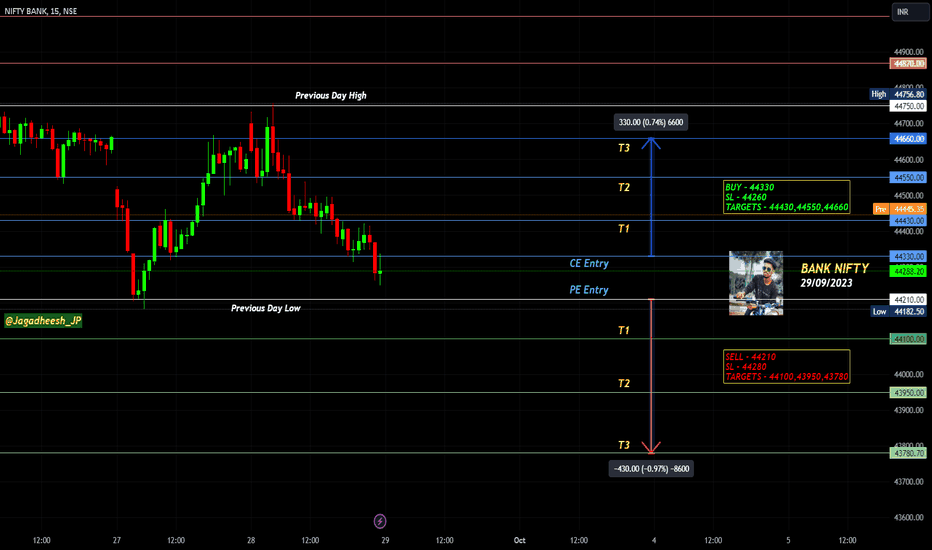Image resolution: width=932 pixels, height=550 pixels.
Task: Click the 29/09/2023 date text
Action: pyautogui.click(x=826, y=283)
